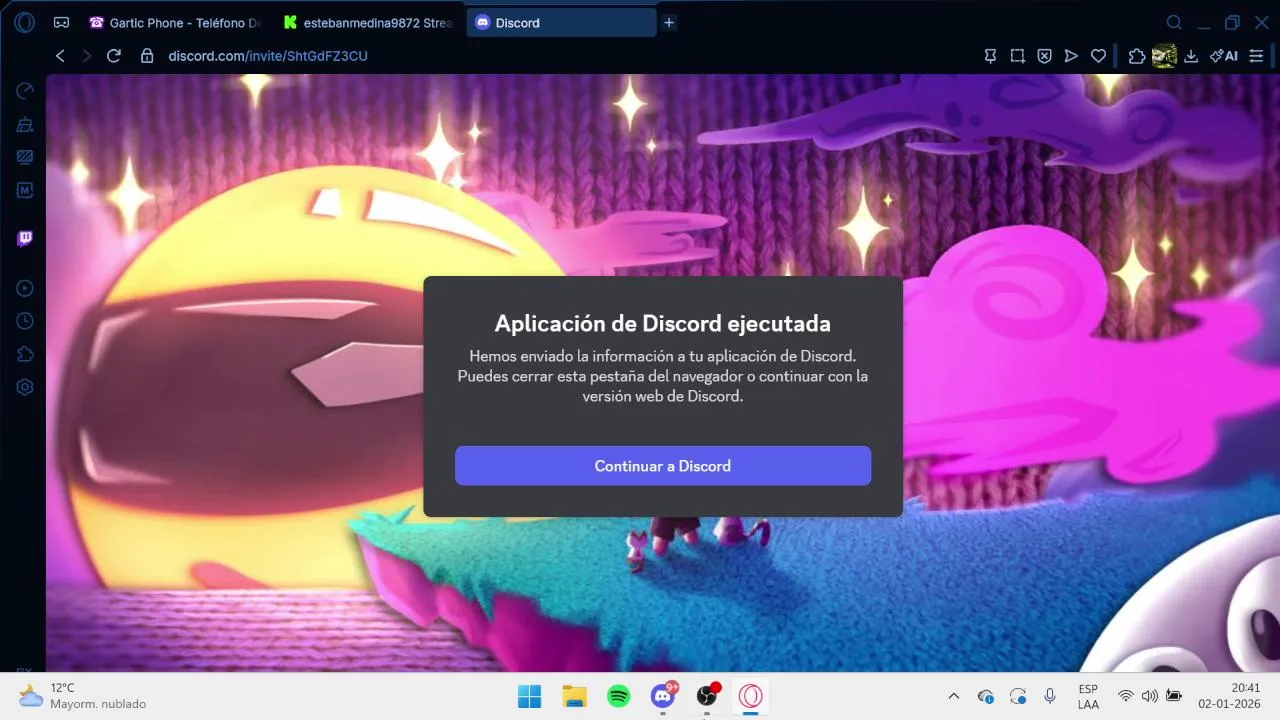Open the M messenger icon in sidebar

25,190
